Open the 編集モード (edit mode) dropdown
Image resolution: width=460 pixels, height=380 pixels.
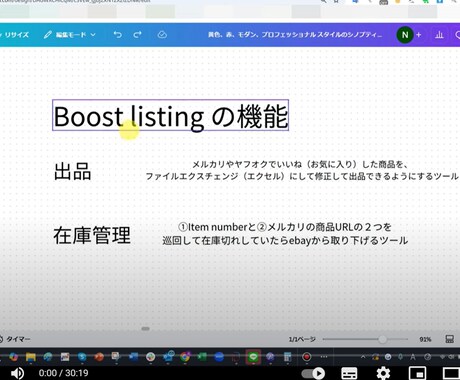70,35
